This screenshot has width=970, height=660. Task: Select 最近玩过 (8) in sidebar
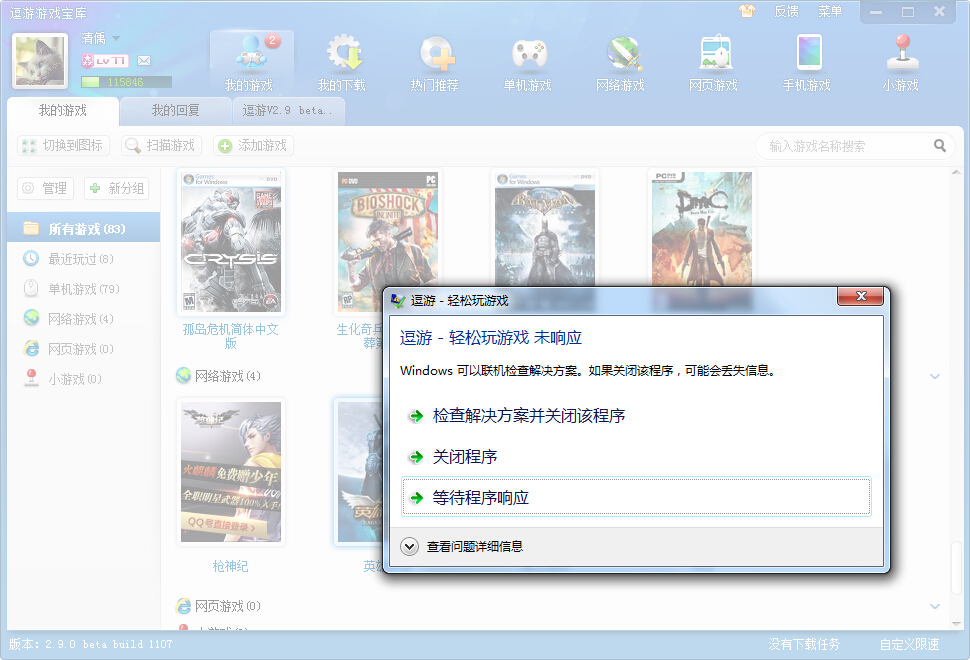click(x=84, y=259)
